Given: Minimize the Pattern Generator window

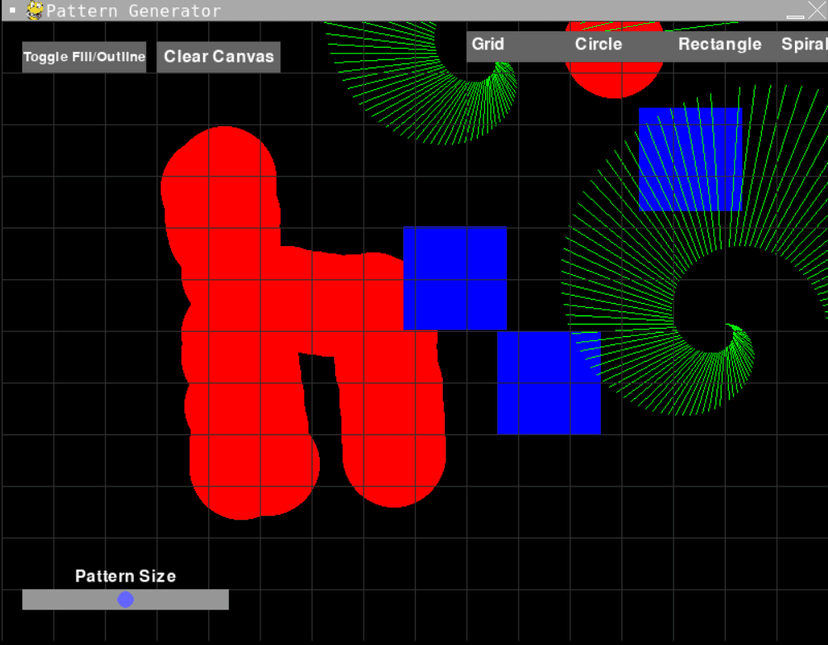Looking at the screenshot, I should 795,11.
